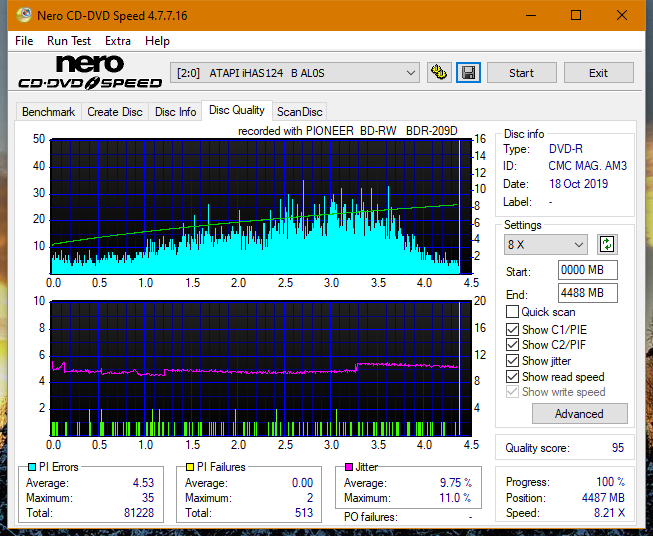Click the Progress 100 % value
Viewport: 653px width, 536px height.
point(610,482)
